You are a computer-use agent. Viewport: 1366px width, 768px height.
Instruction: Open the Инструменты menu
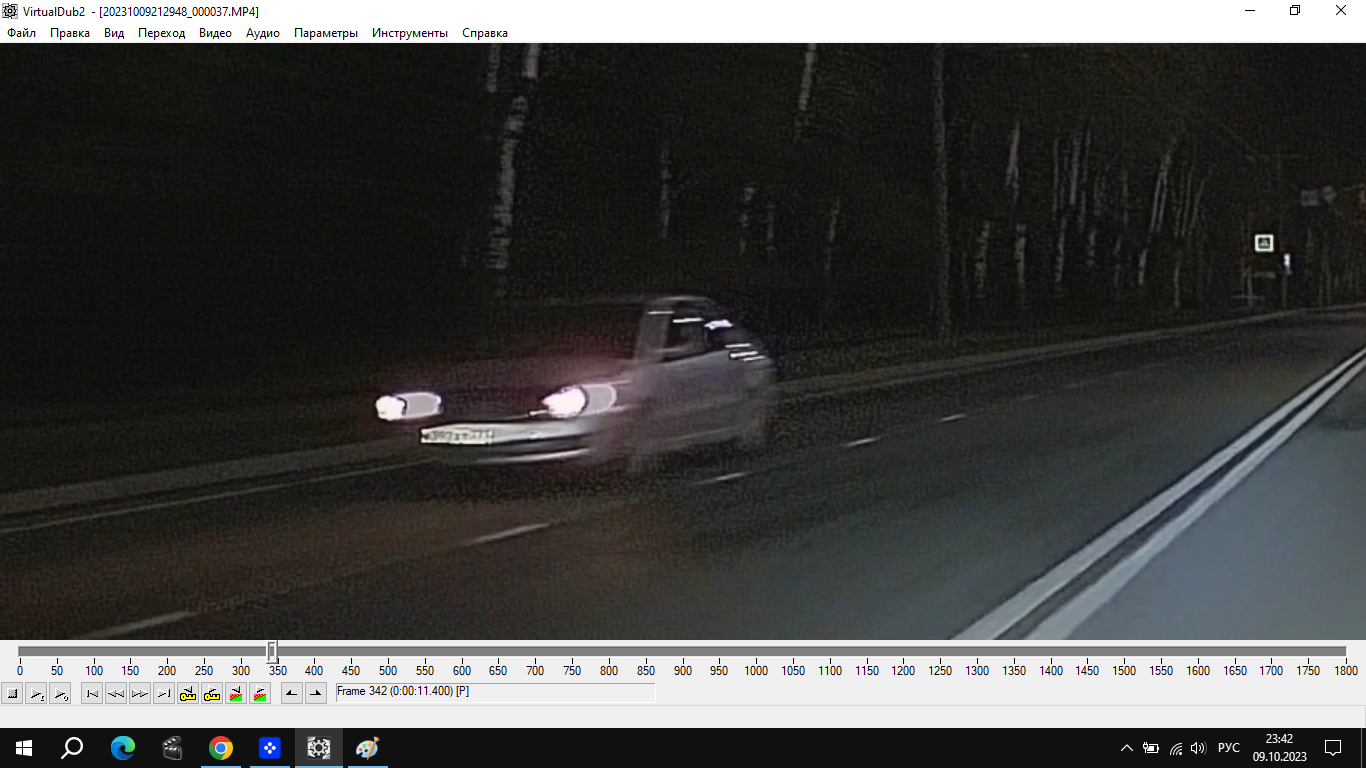410,33
